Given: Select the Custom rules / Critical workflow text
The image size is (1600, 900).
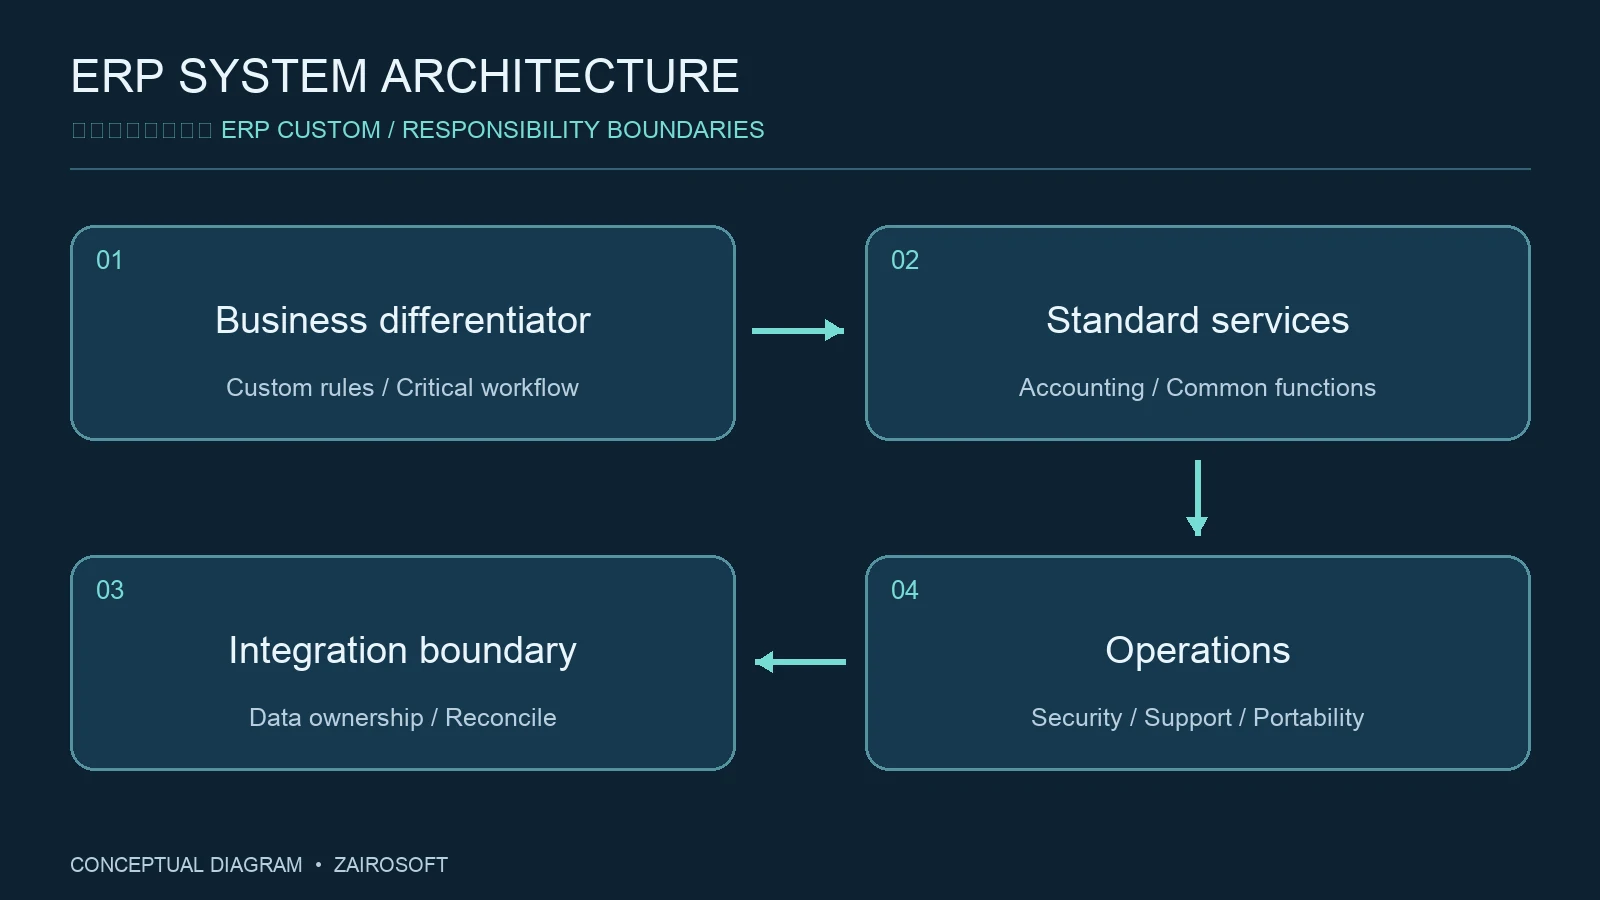Looking at the screenshot, I should tap(402, 387).
